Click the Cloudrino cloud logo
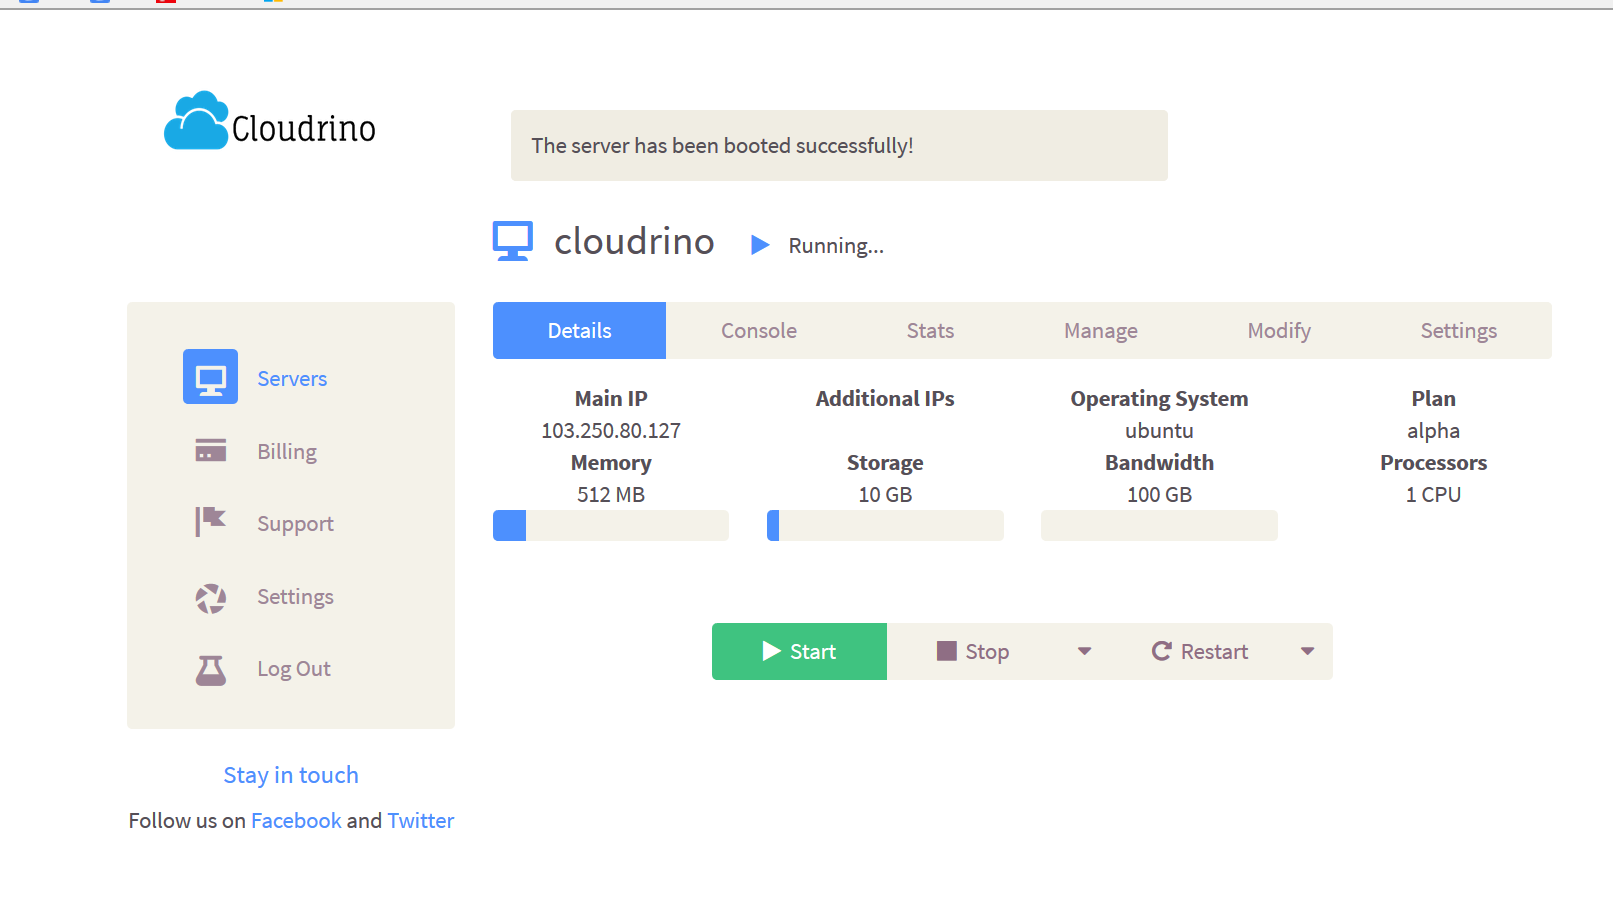This screenshot has height=902, width=1613. coord(197,122)
